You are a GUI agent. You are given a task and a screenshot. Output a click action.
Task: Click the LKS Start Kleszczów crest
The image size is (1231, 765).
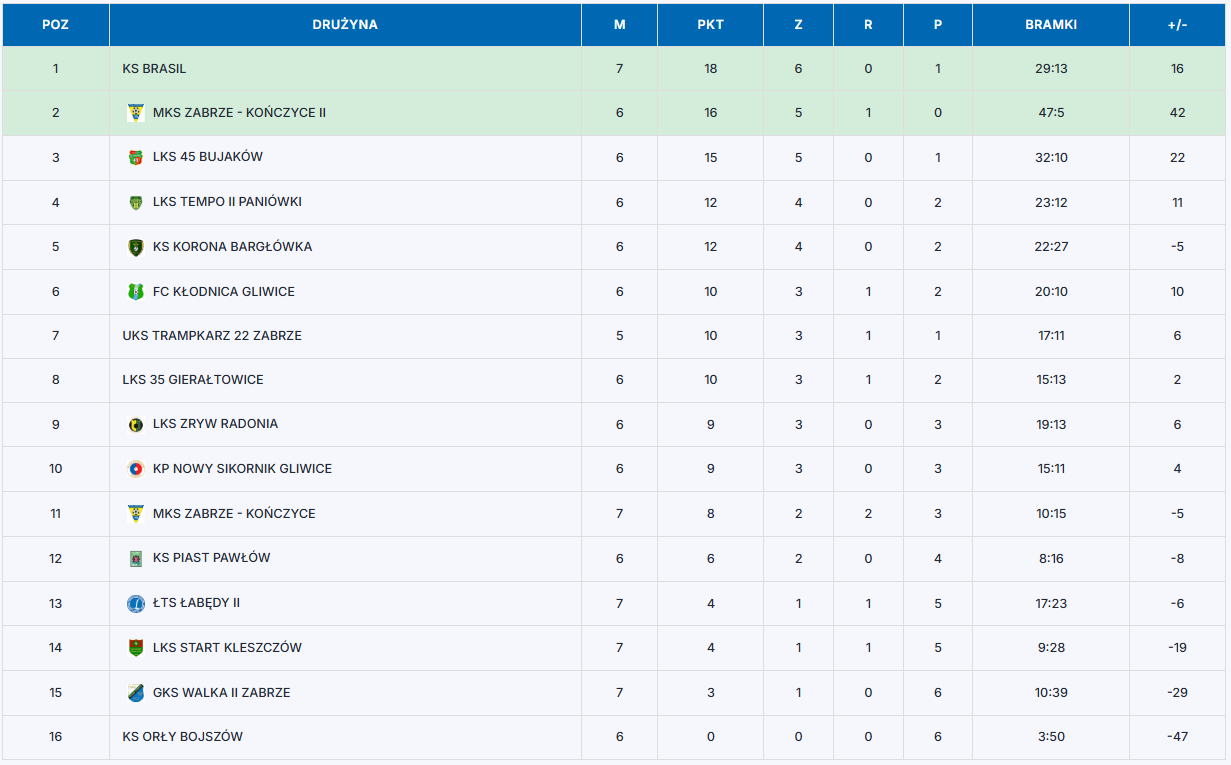(x=136, y=648)
